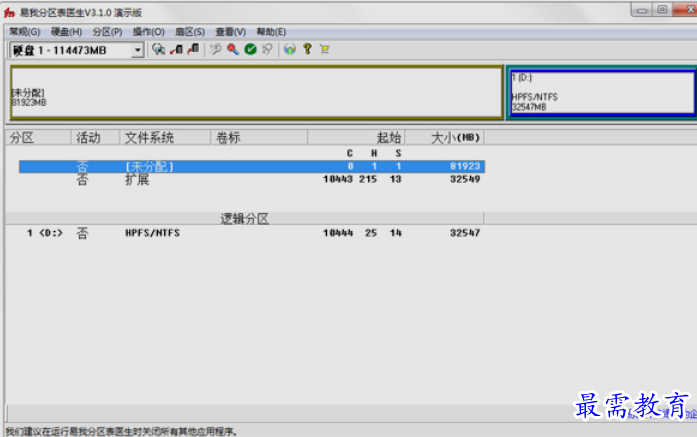The image size is (697, 437).
Task: Open the 常规(G) menu
Action: [x=24, y=32]
